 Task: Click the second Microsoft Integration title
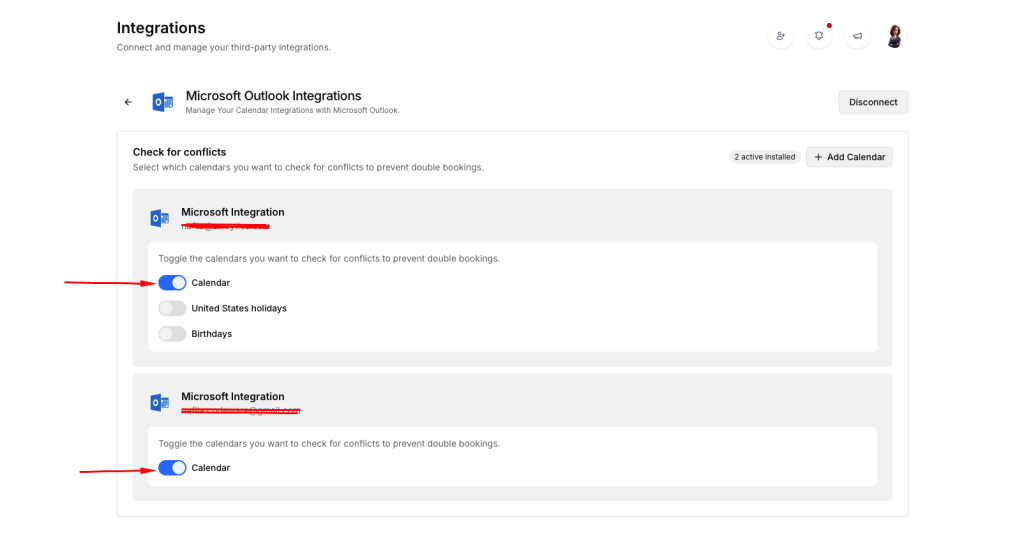coord(232,397)
